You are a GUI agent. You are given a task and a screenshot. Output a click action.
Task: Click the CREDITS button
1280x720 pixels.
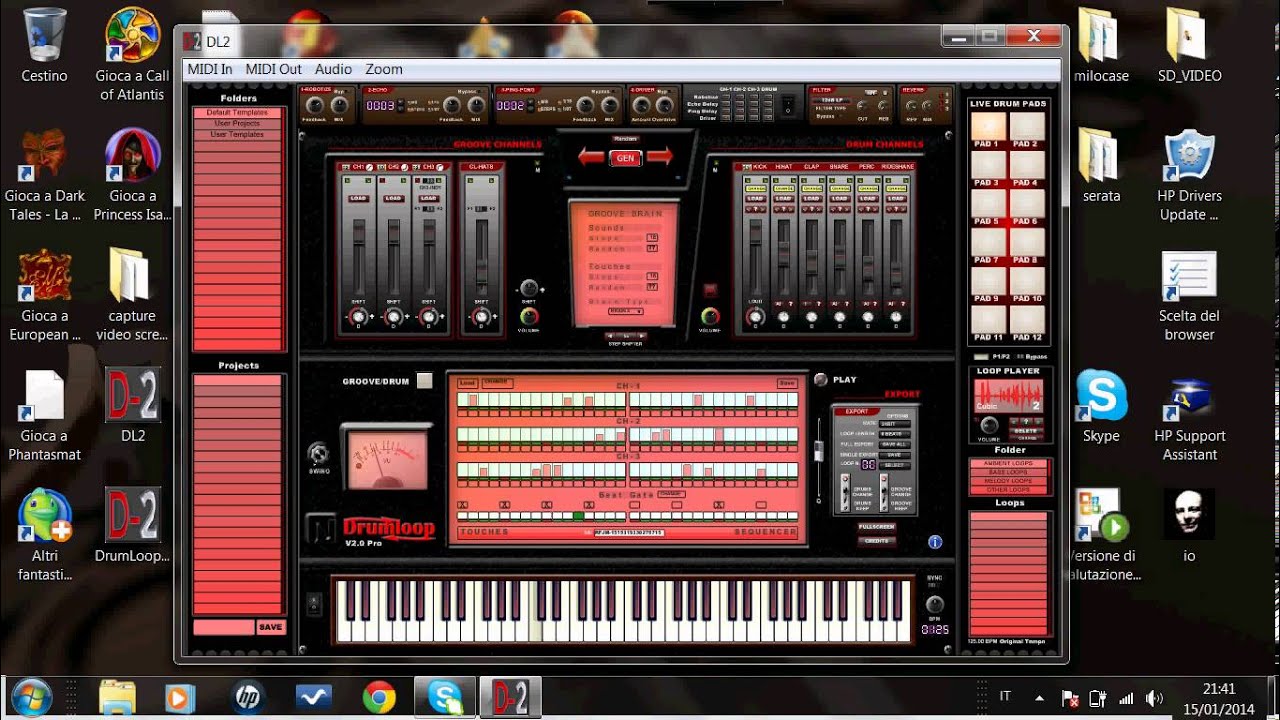click(x=876, y=540)
